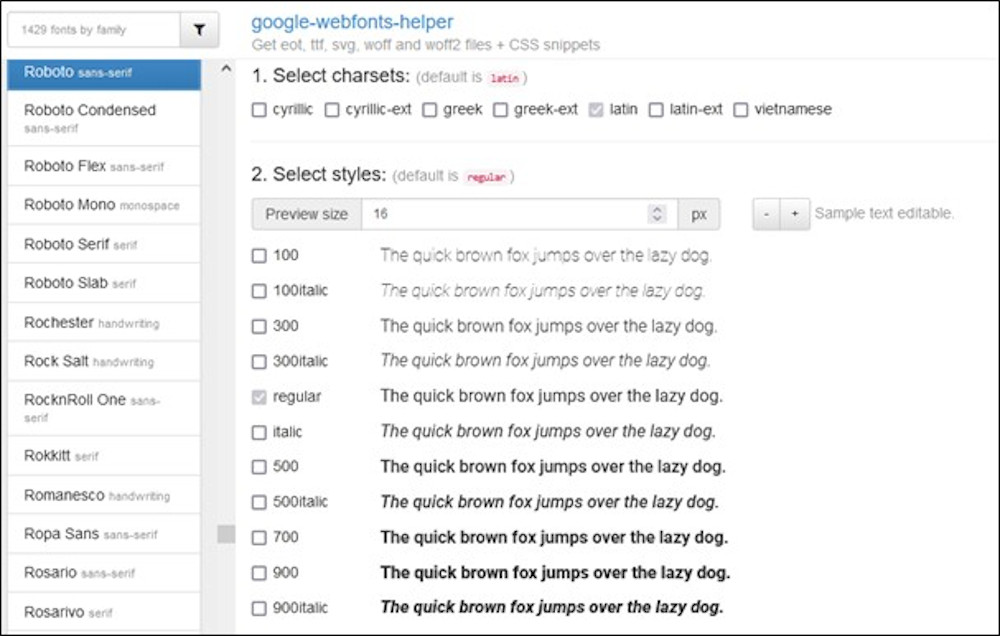This screenshot has width=1000, height=636.
Task: Click the 500italic sample sentence
Action: (550, 502)
